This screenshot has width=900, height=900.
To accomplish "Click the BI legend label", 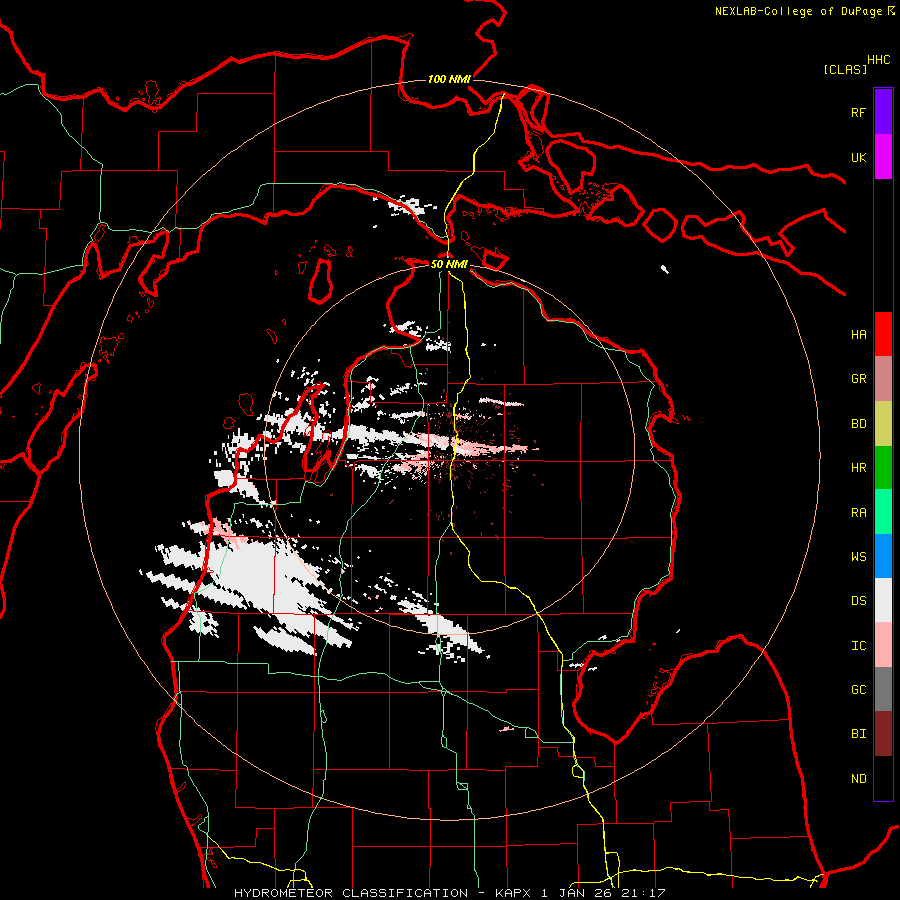I will click(858, 734).
